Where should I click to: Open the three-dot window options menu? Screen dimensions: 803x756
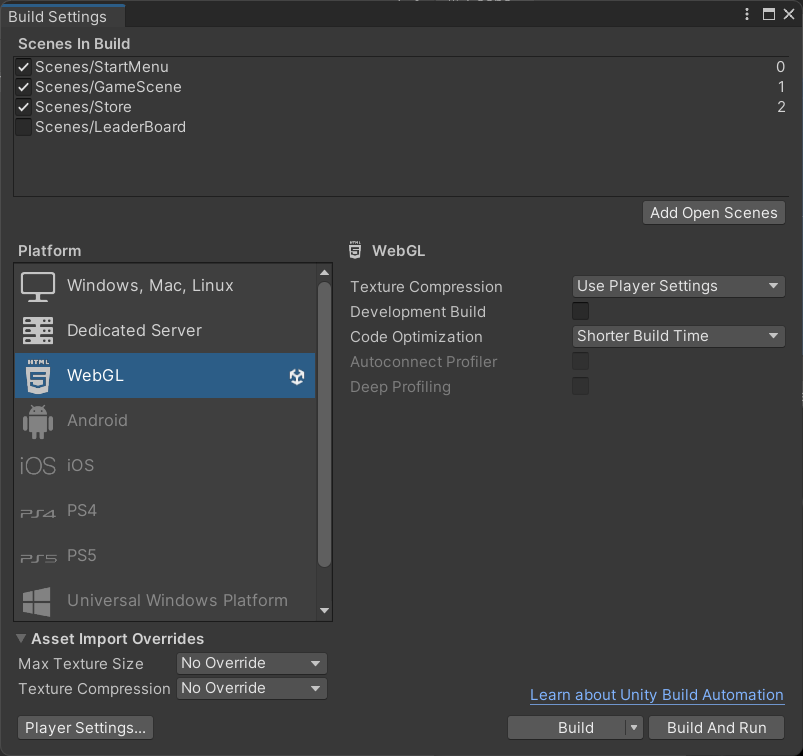[x=747, y=14]
